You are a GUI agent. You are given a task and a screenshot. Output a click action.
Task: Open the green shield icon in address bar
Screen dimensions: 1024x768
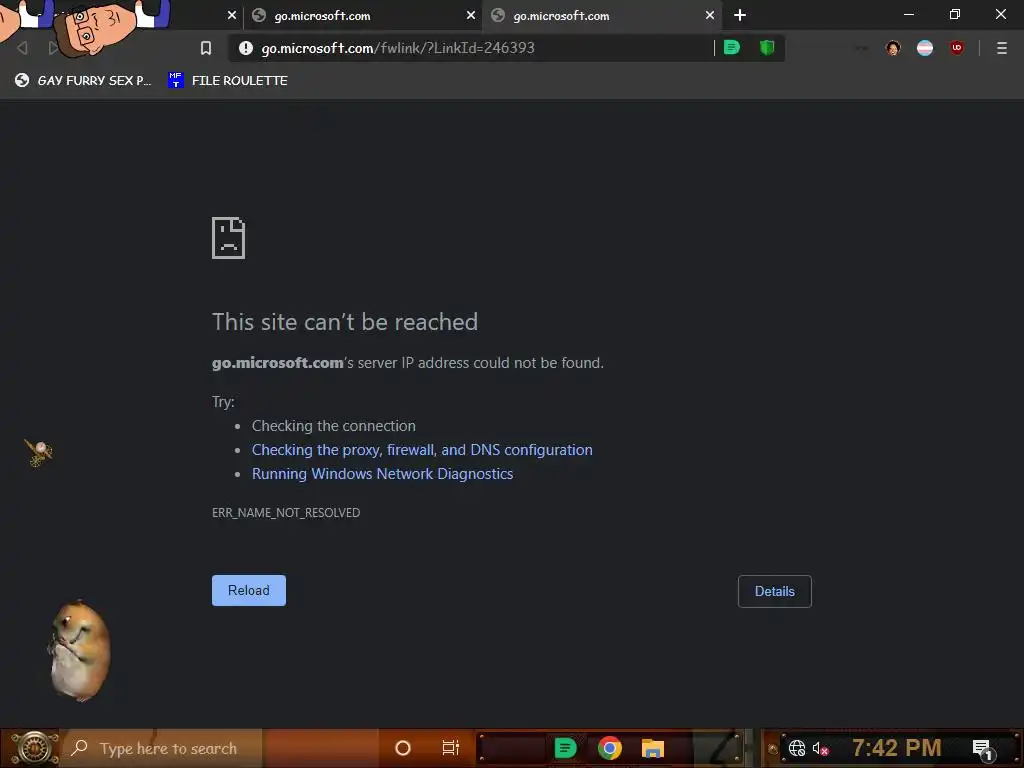point(767,47)
